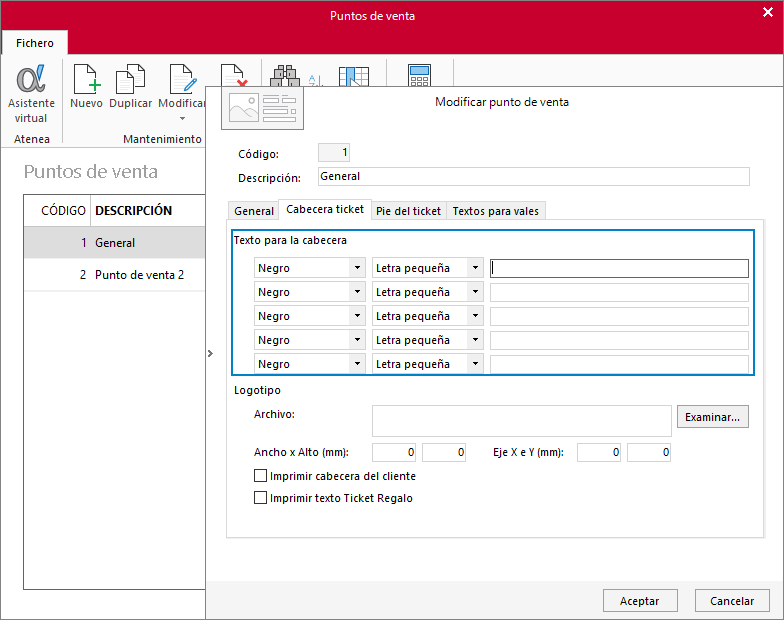Enable Imprimir cabecera del cliente checkbox

pyautogui.click(x=260, y=476)
